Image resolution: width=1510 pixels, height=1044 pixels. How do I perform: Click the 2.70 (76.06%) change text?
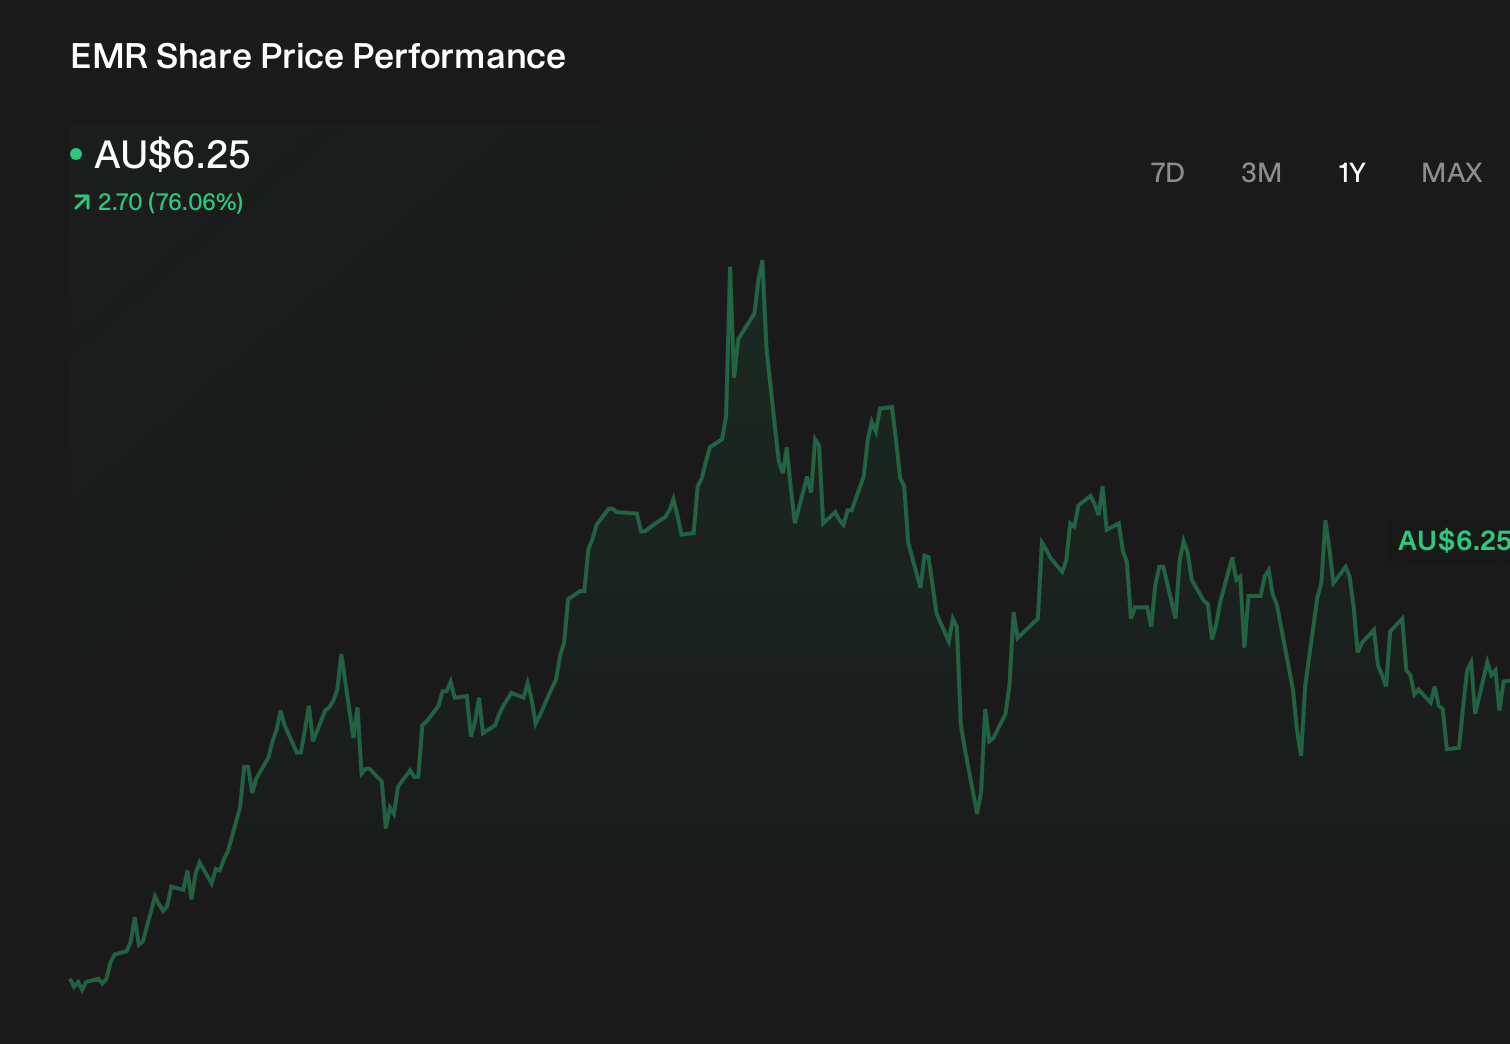(x=171, y=202)
